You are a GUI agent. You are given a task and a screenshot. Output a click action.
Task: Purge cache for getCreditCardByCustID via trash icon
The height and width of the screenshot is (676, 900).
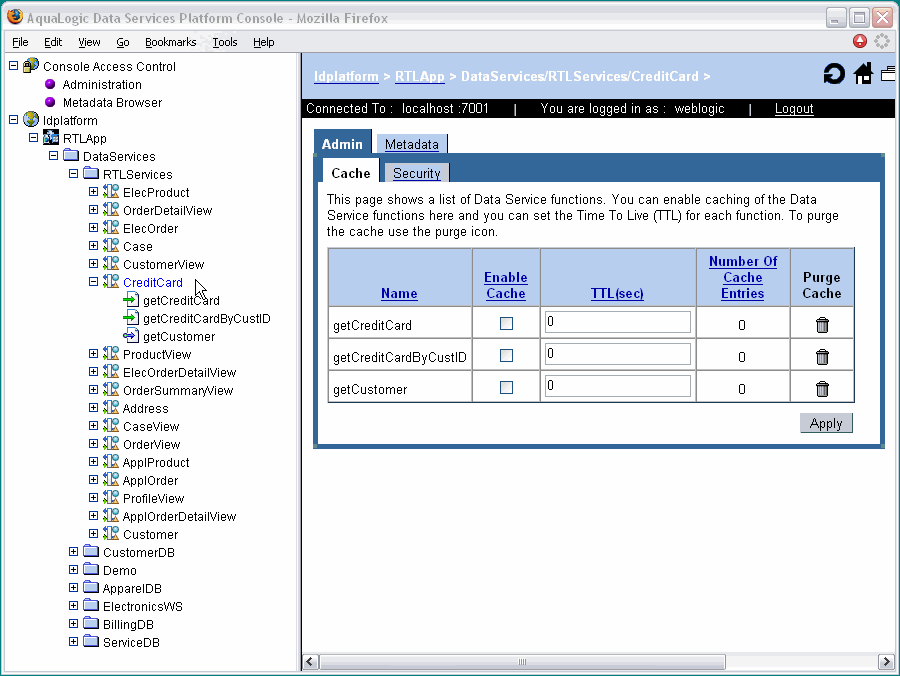pos(822,357)
